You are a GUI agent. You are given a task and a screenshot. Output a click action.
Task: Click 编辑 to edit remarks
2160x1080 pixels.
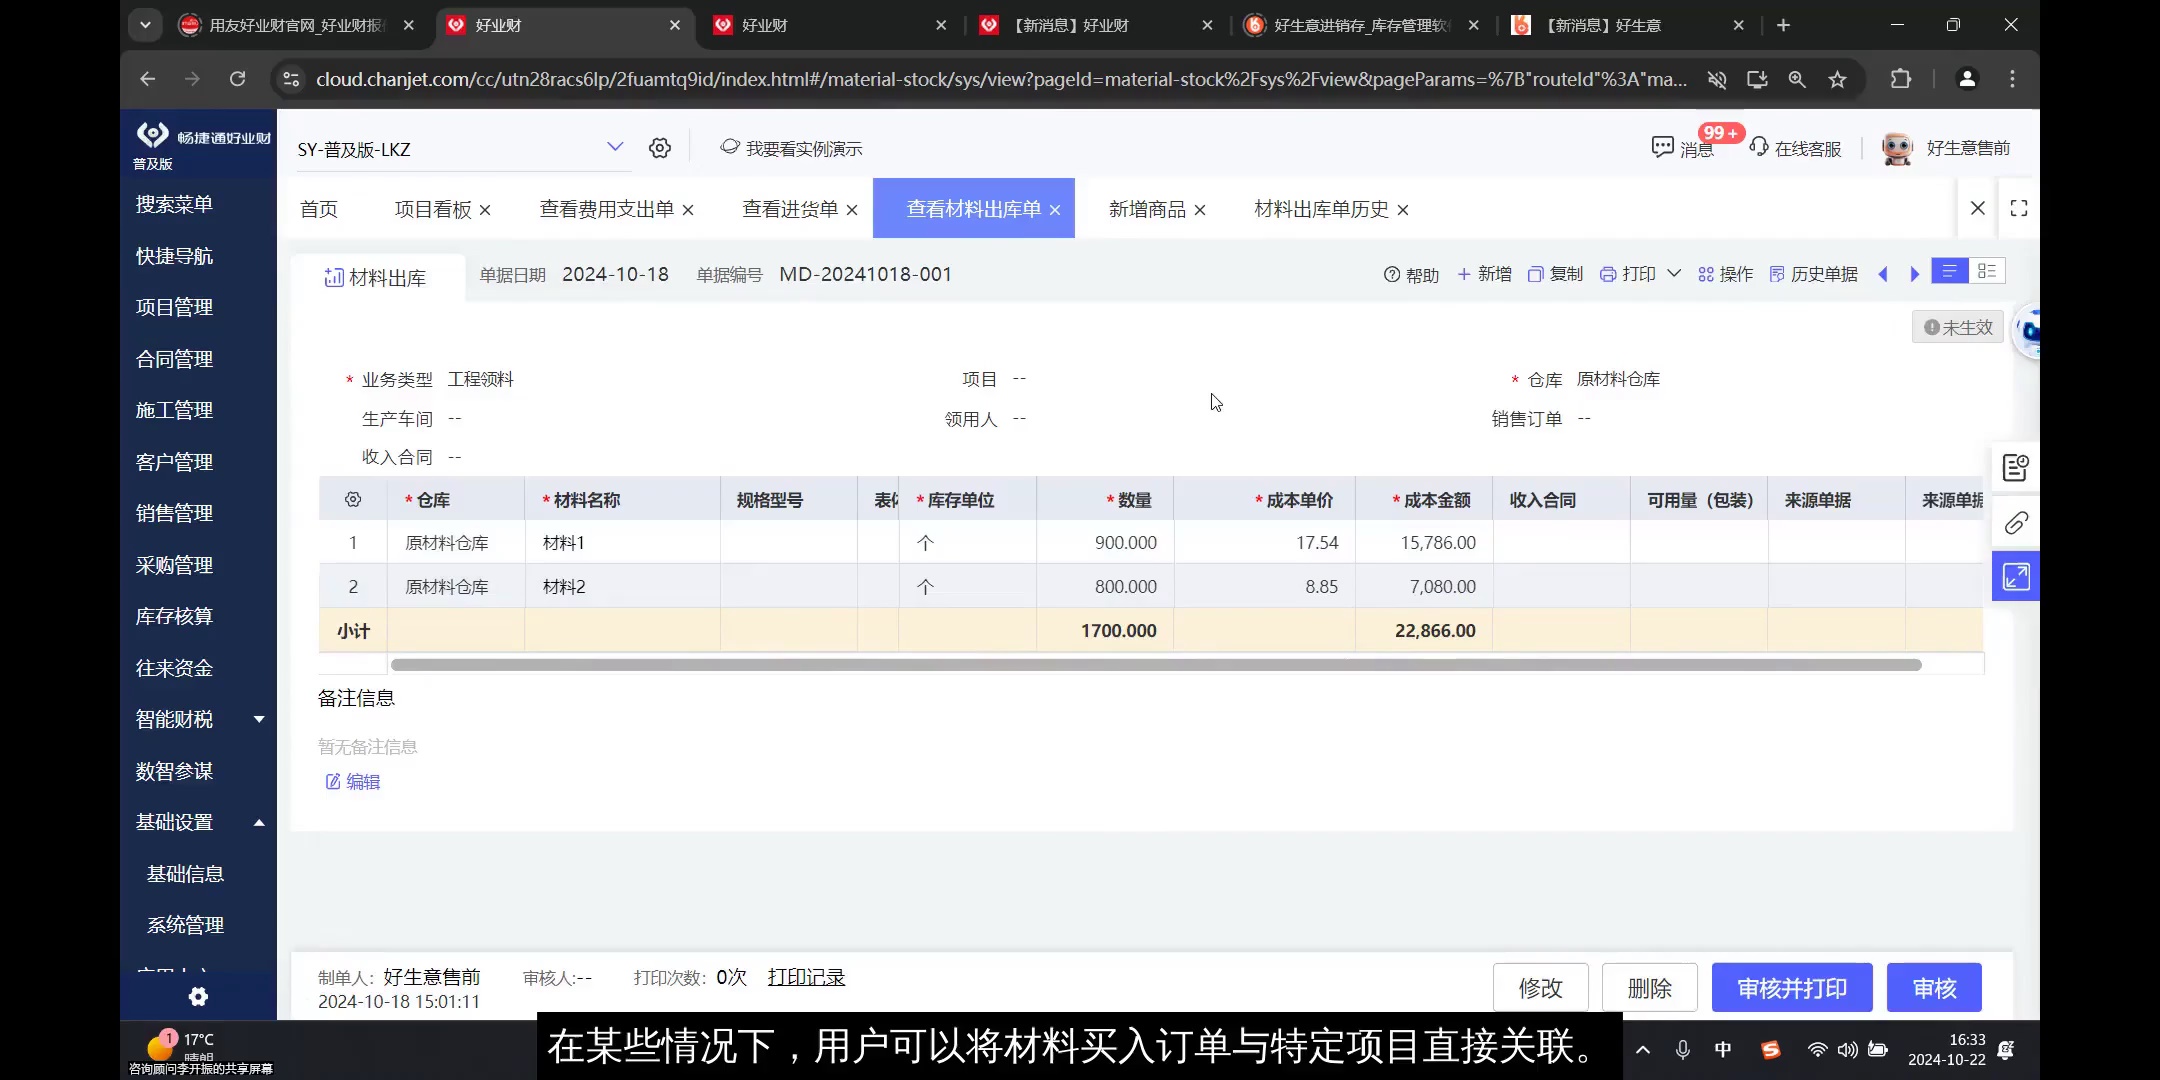pyautogui.click(x=353, y=782)
